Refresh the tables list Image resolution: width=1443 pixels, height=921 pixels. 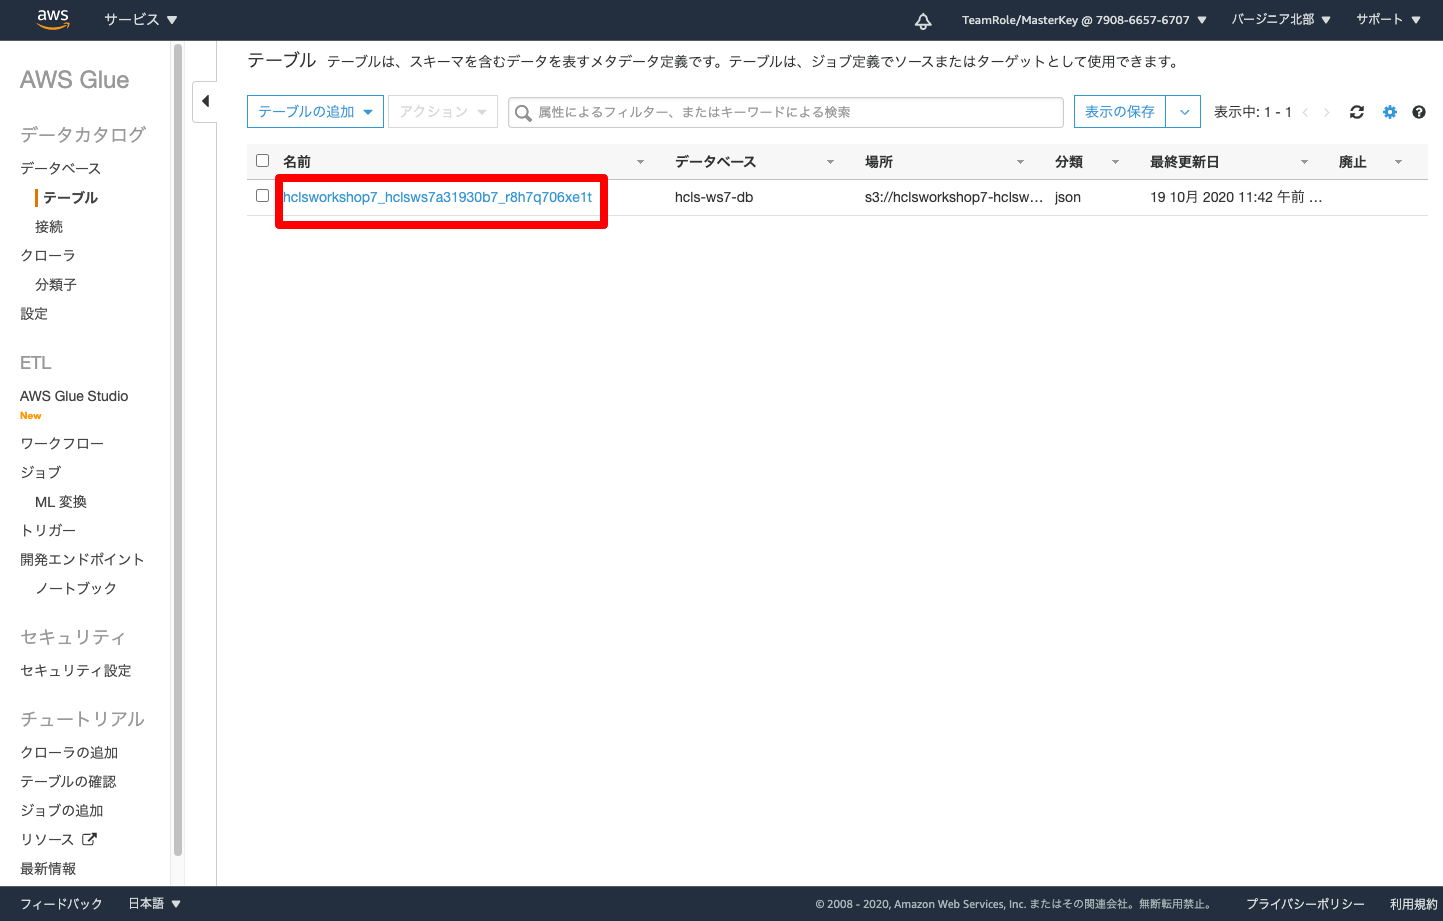[x=1357, y=112]
